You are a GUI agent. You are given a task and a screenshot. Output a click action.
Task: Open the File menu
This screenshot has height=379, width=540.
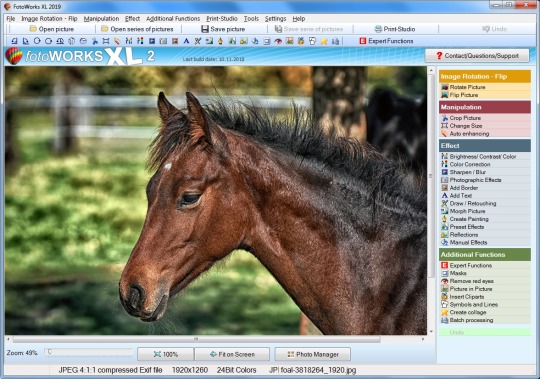click(x=11, y=19)
